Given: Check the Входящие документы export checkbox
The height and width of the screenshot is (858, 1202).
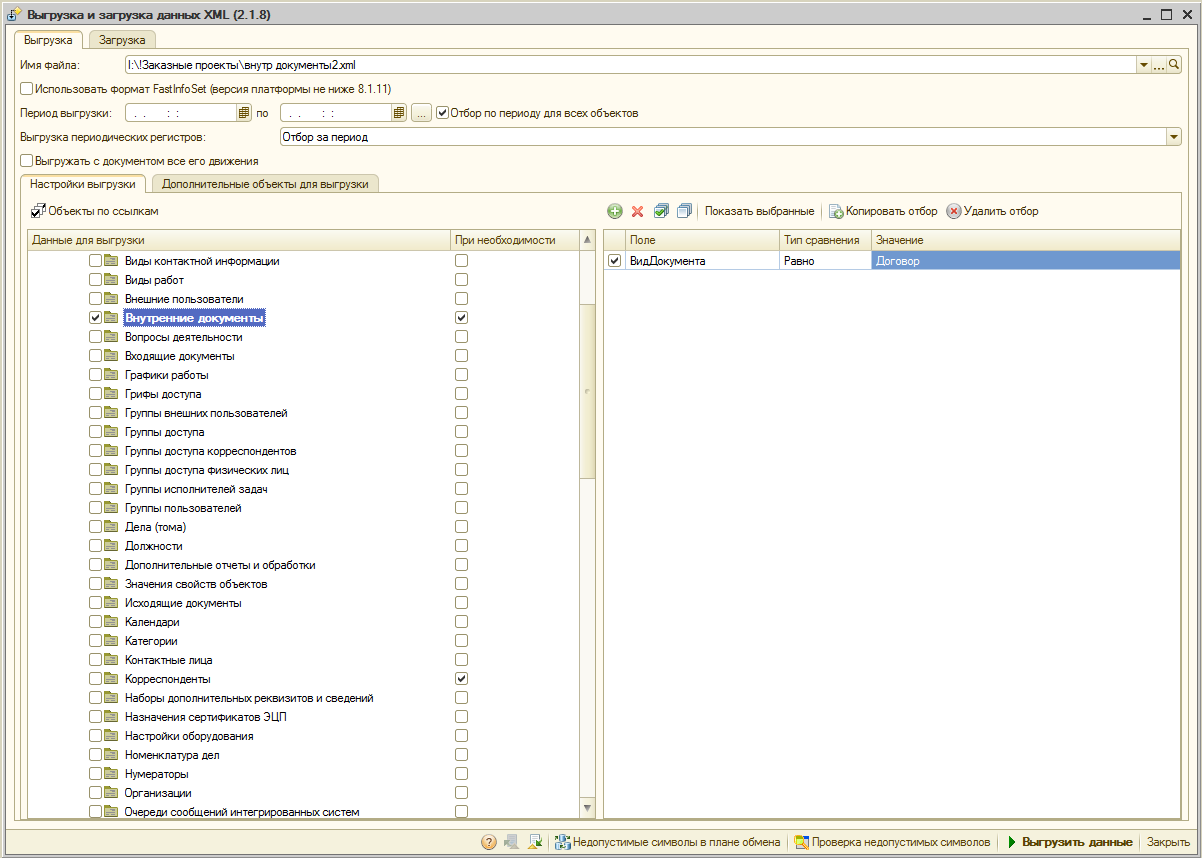Looking at the screenshot, I should click(x=95, y=356).
